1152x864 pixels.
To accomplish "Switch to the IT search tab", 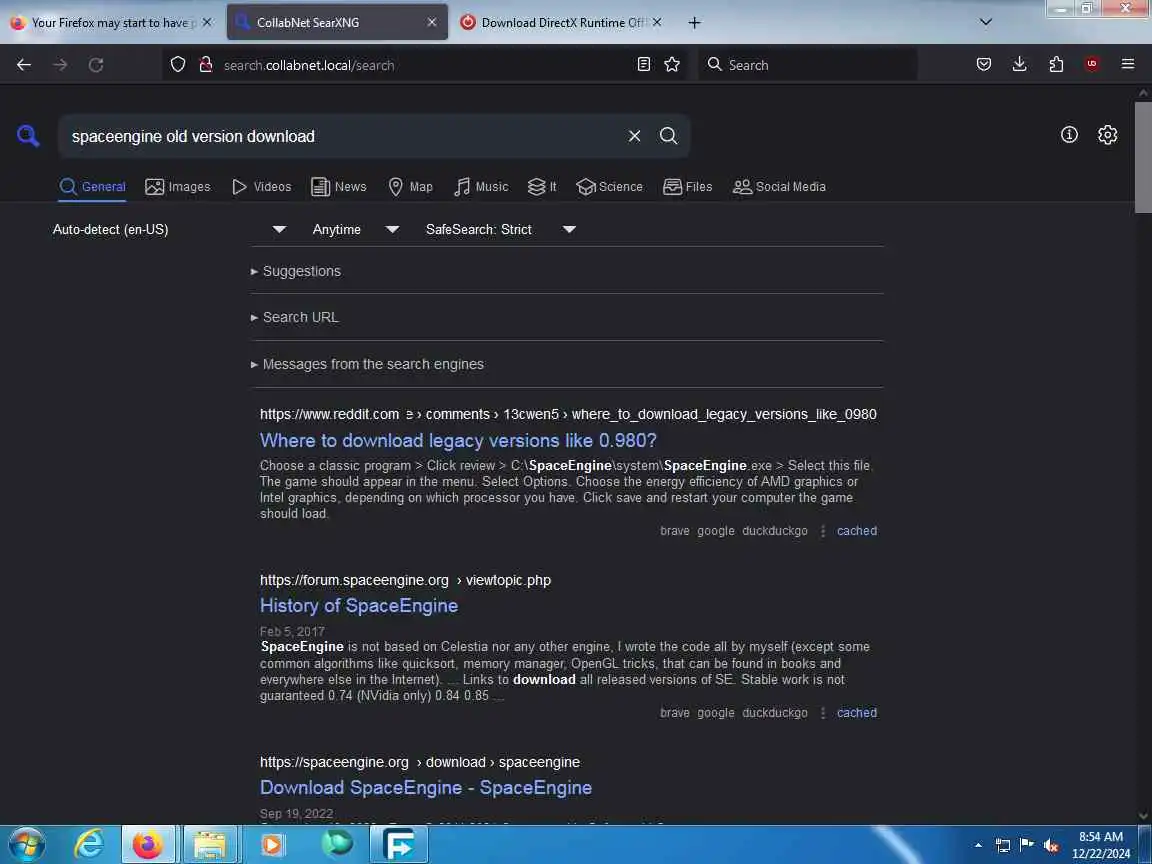I will coord(542,187).
